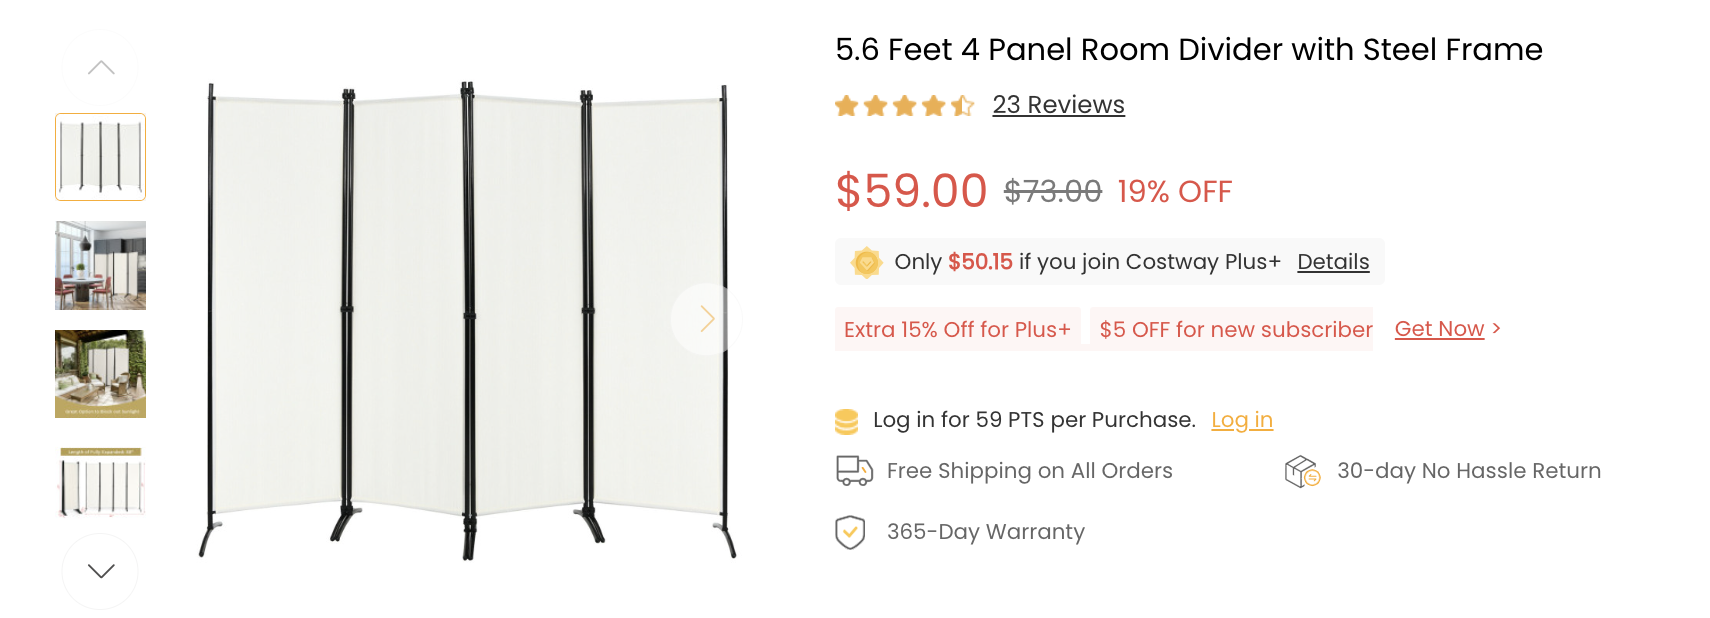Click the warranty shield icon
The height and width of the screenshot is (618, 1710).
(x=850, y=532)
